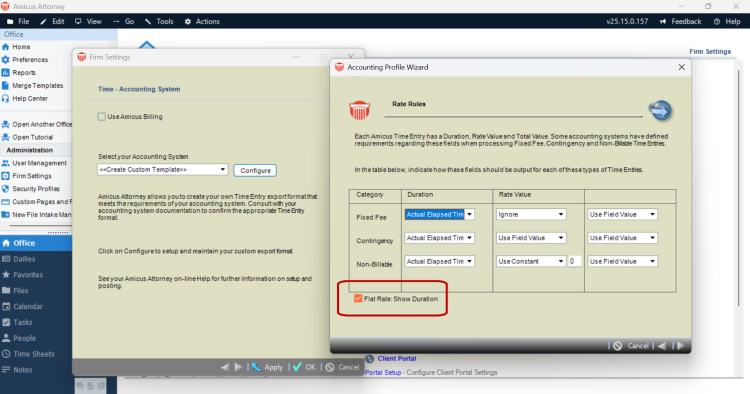The height and width of the screenshot is (394, 750).
Task: Open the Home icon in sidebar
Action: click(x=6, y=47)
